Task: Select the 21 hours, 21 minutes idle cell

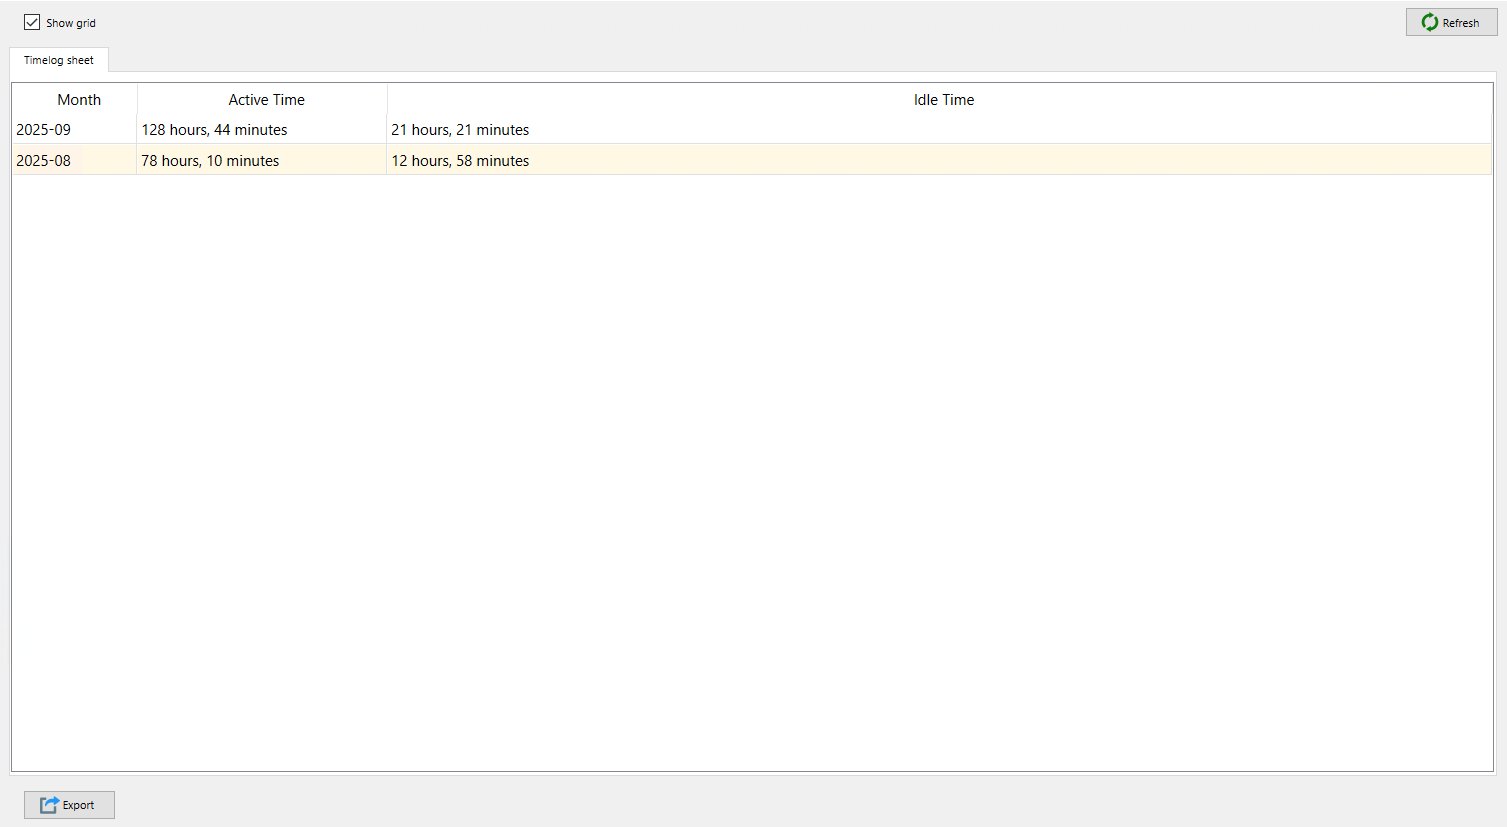Action: click(460, 130)
